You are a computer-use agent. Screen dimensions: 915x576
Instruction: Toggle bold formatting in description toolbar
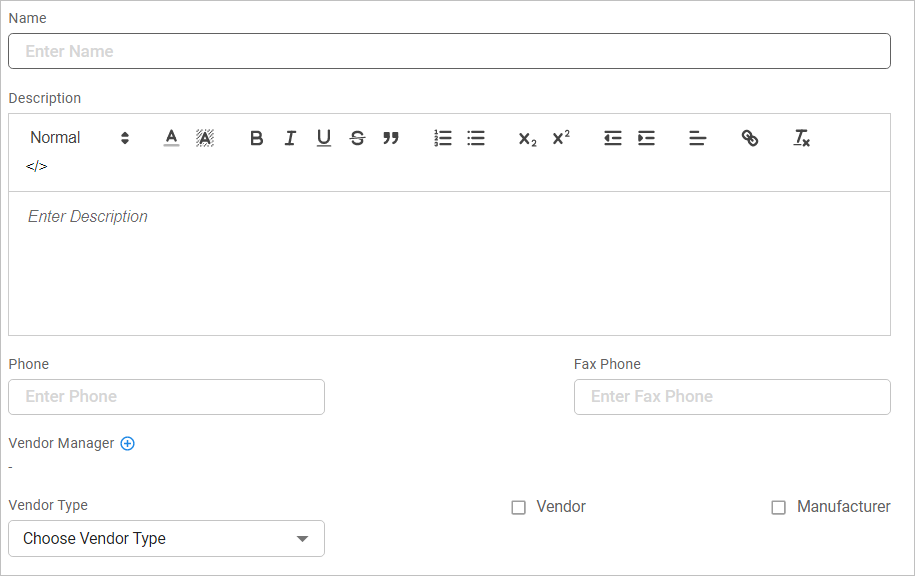pyautogui.click(x=257, y=138)
